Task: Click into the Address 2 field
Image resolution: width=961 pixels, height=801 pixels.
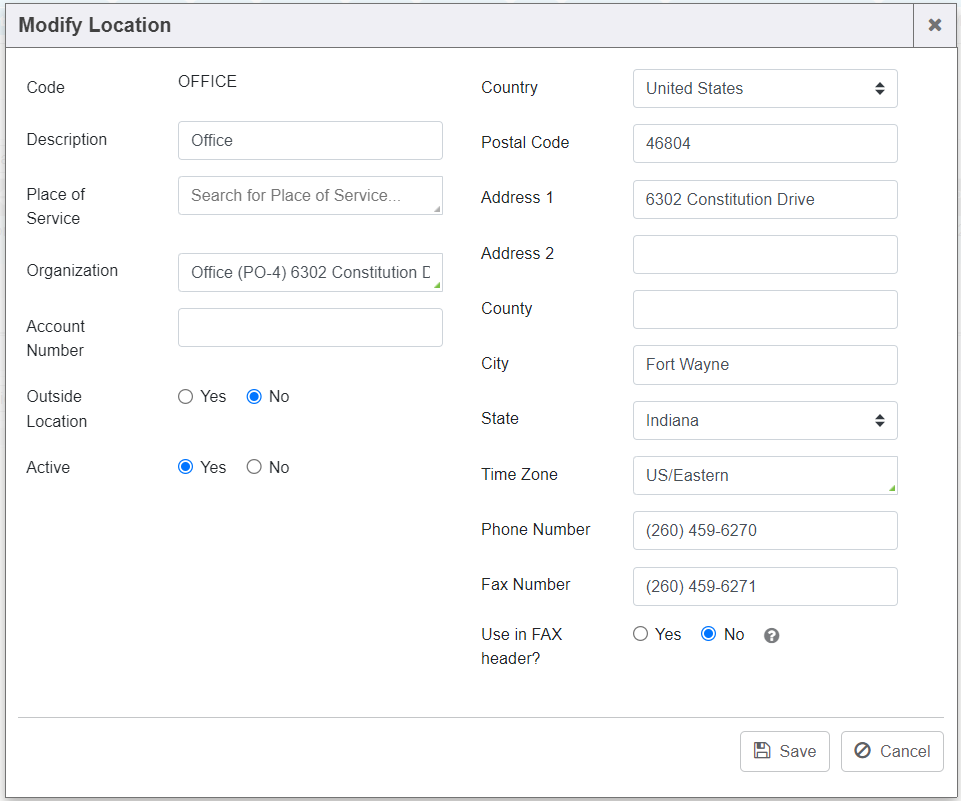Action: click(765, 254)
